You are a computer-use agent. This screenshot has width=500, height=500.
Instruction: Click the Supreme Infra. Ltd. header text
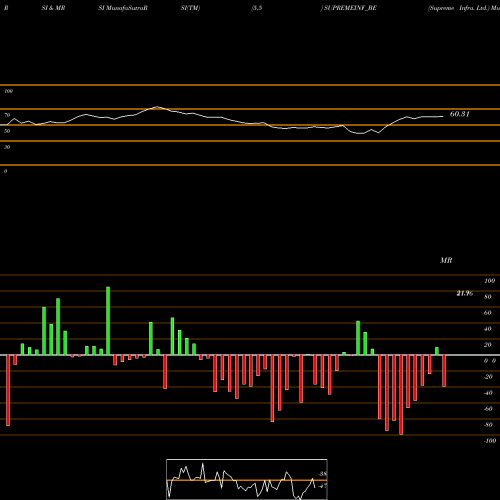(x=458, y=8)
